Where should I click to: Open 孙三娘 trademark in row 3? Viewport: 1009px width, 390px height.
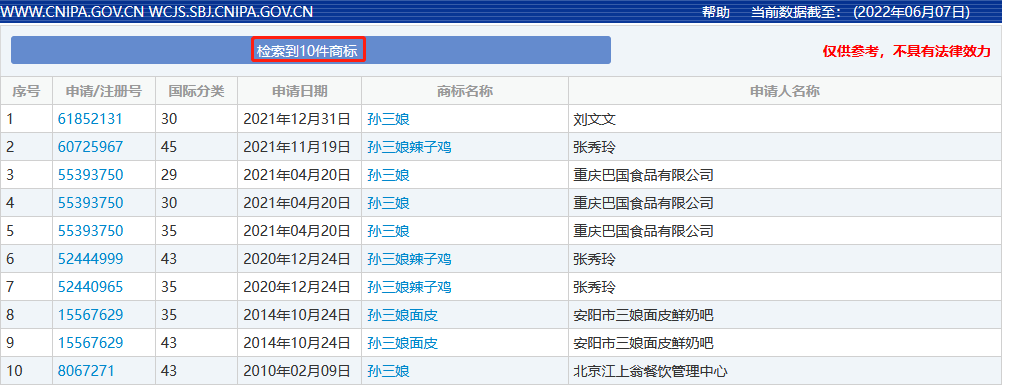(x=388, y=175)
